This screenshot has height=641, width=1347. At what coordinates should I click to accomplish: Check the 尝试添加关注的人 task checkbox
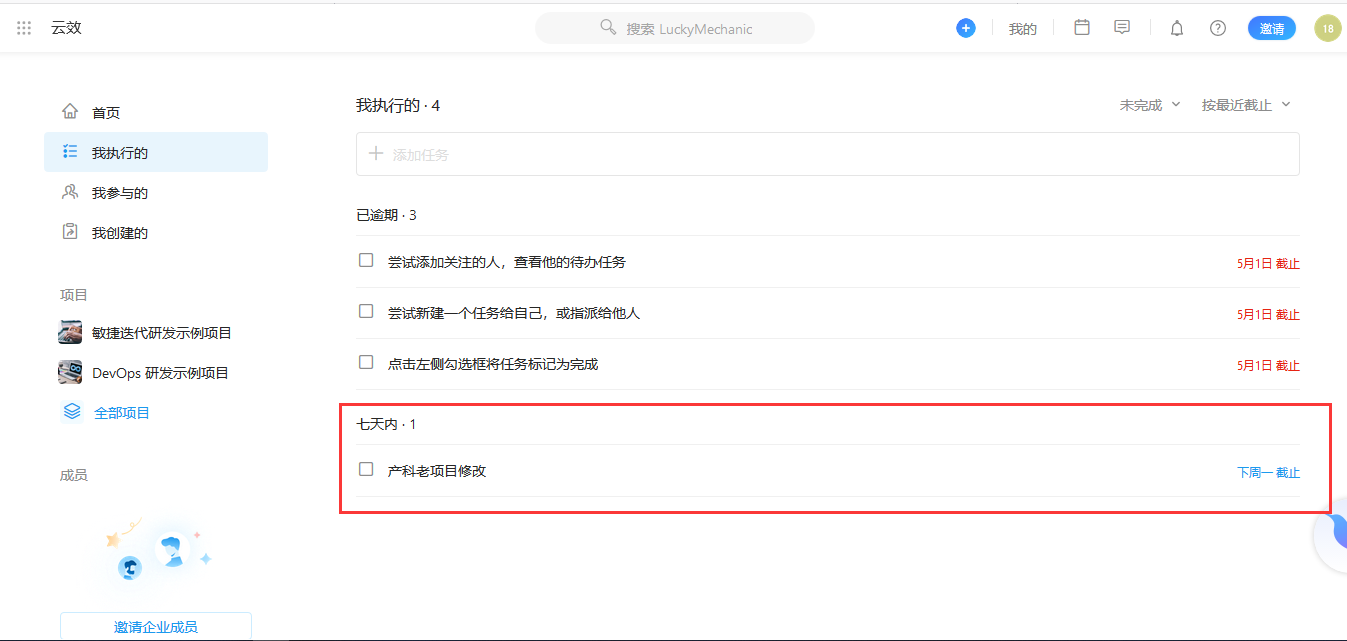tap(366, 259)
